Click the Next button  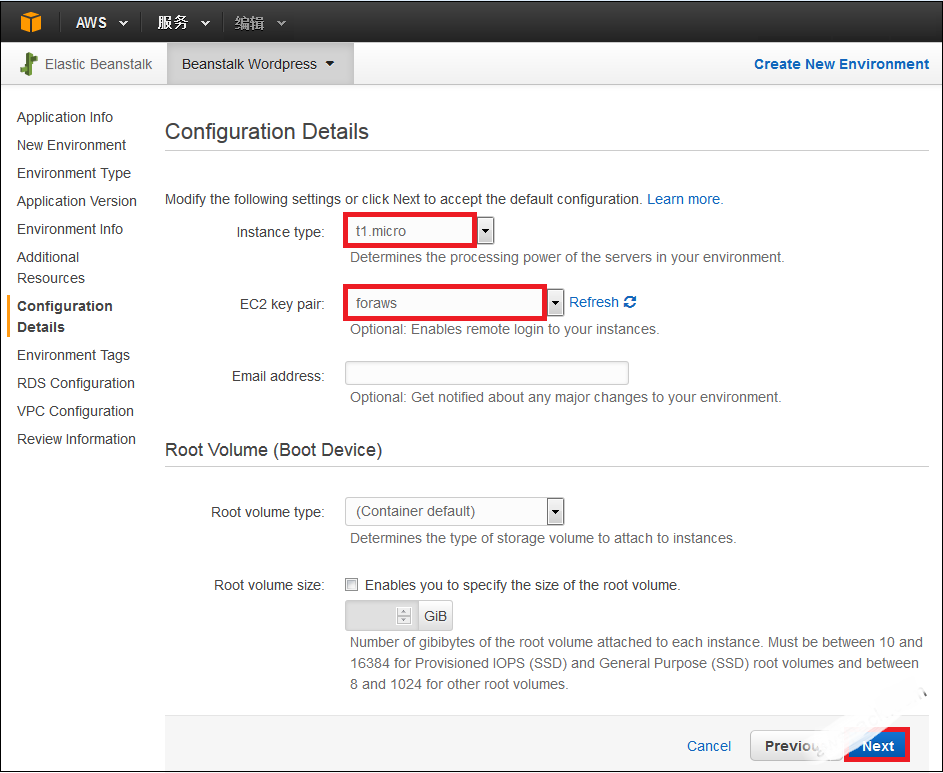pos(877,746)
